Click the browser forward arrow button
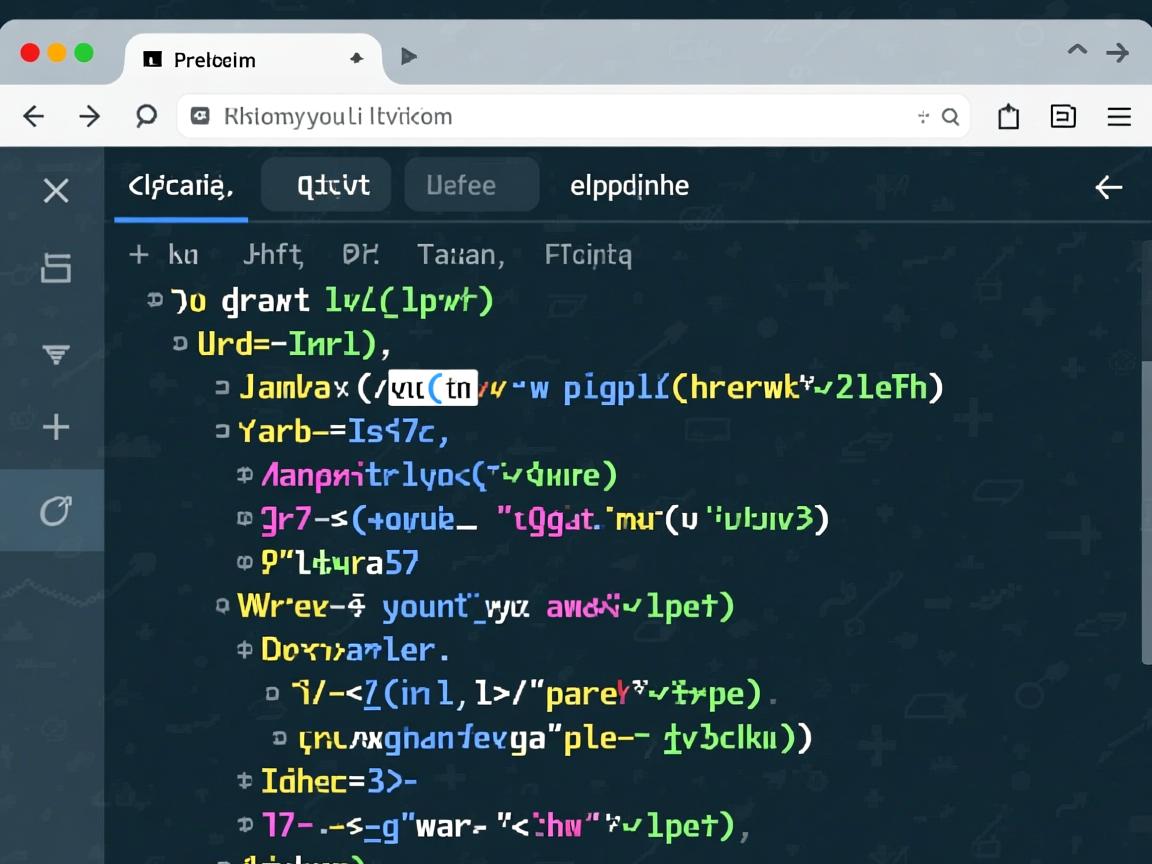The width and height of the screenshot is (1152, 864). (x=90, y=117)
